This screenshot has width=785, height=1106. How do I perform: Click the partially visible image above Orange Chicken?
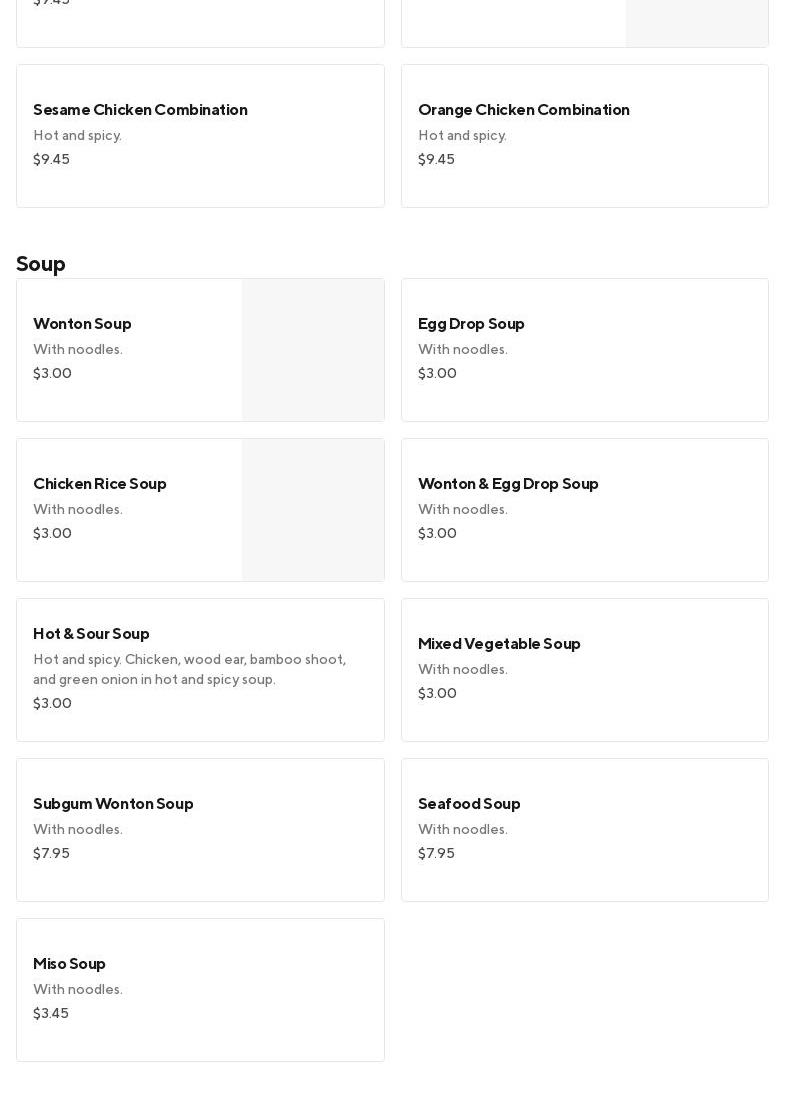click(x=696, y=23)
